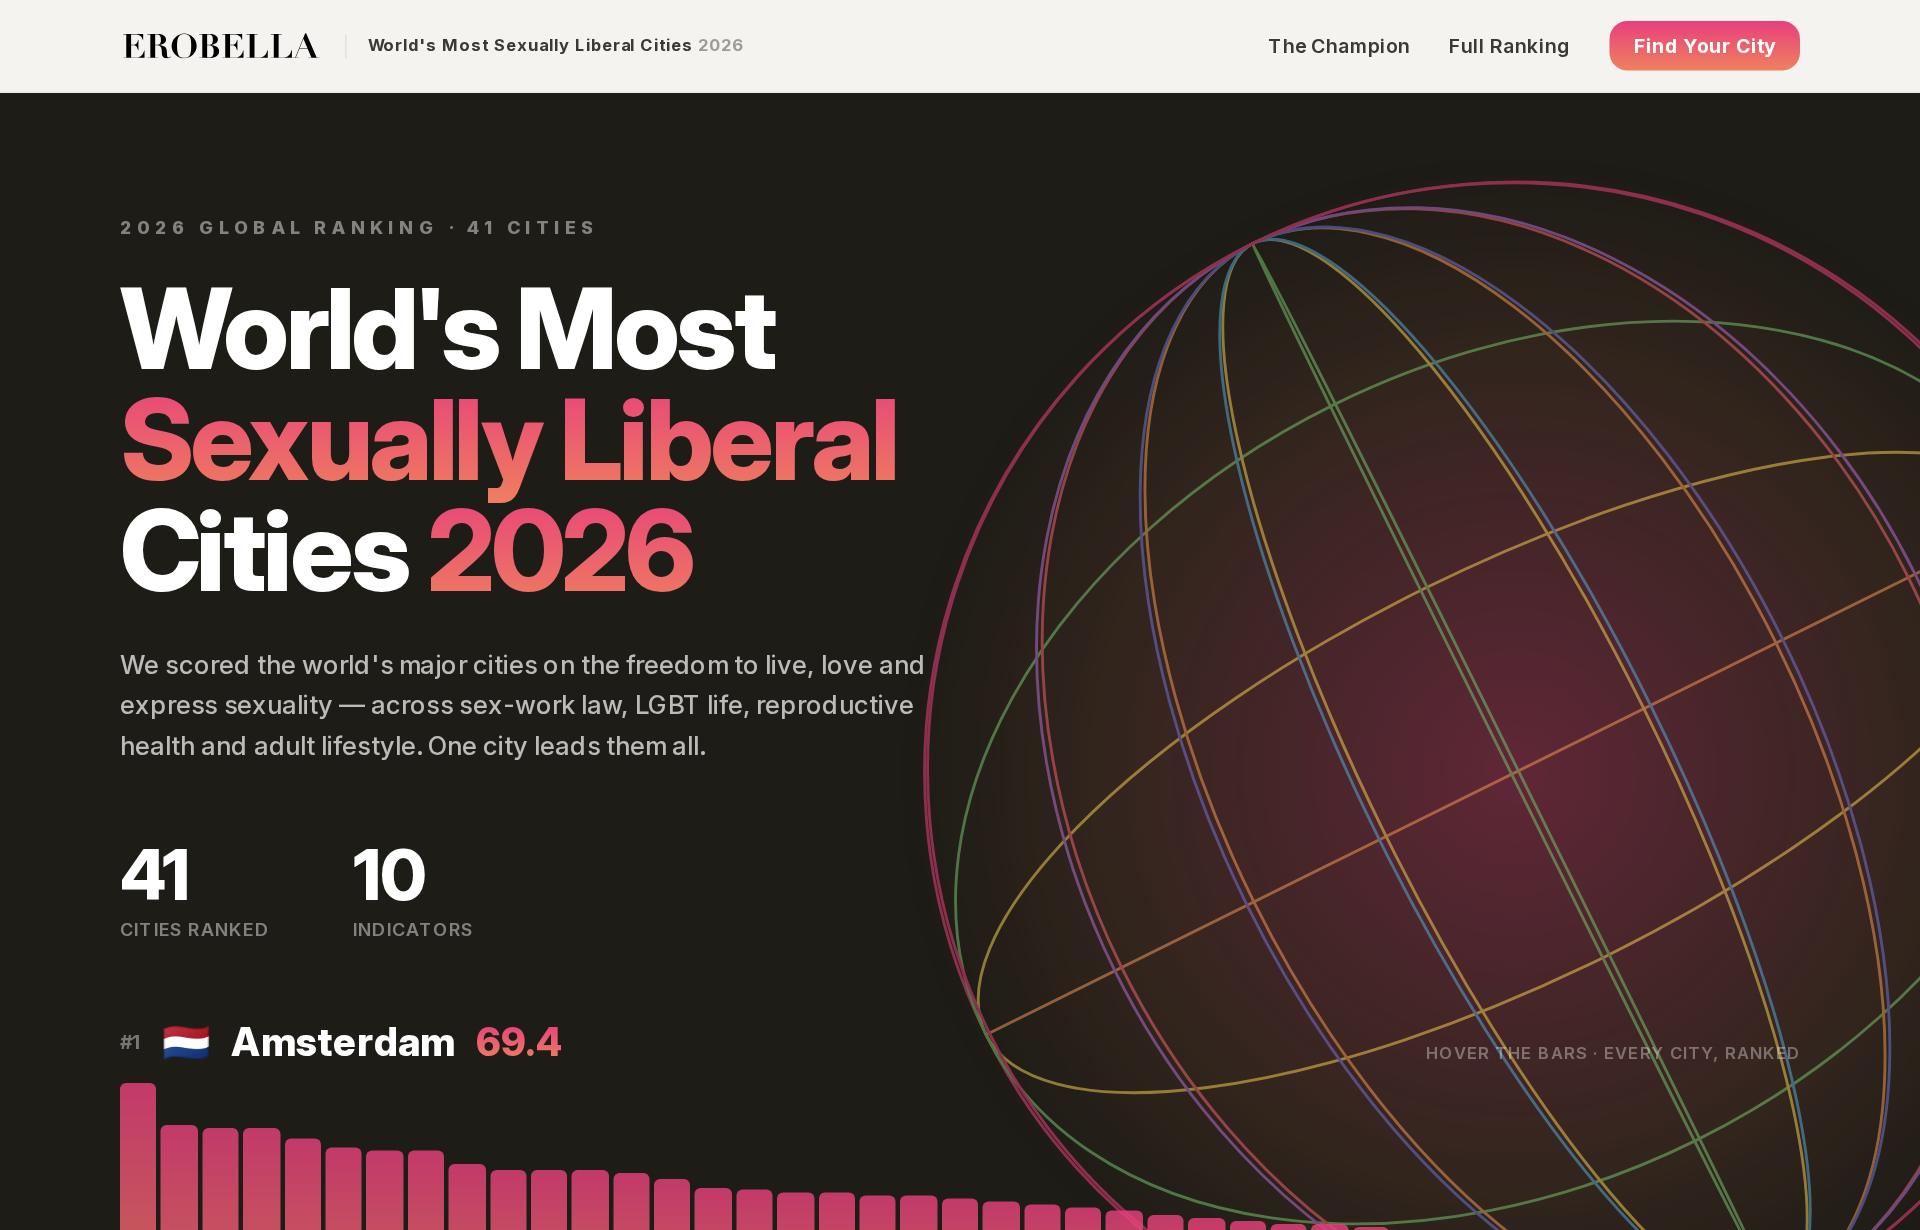Click the INDICATORS label
This screenshot has height=1230, width=1920.
(413, 929)
